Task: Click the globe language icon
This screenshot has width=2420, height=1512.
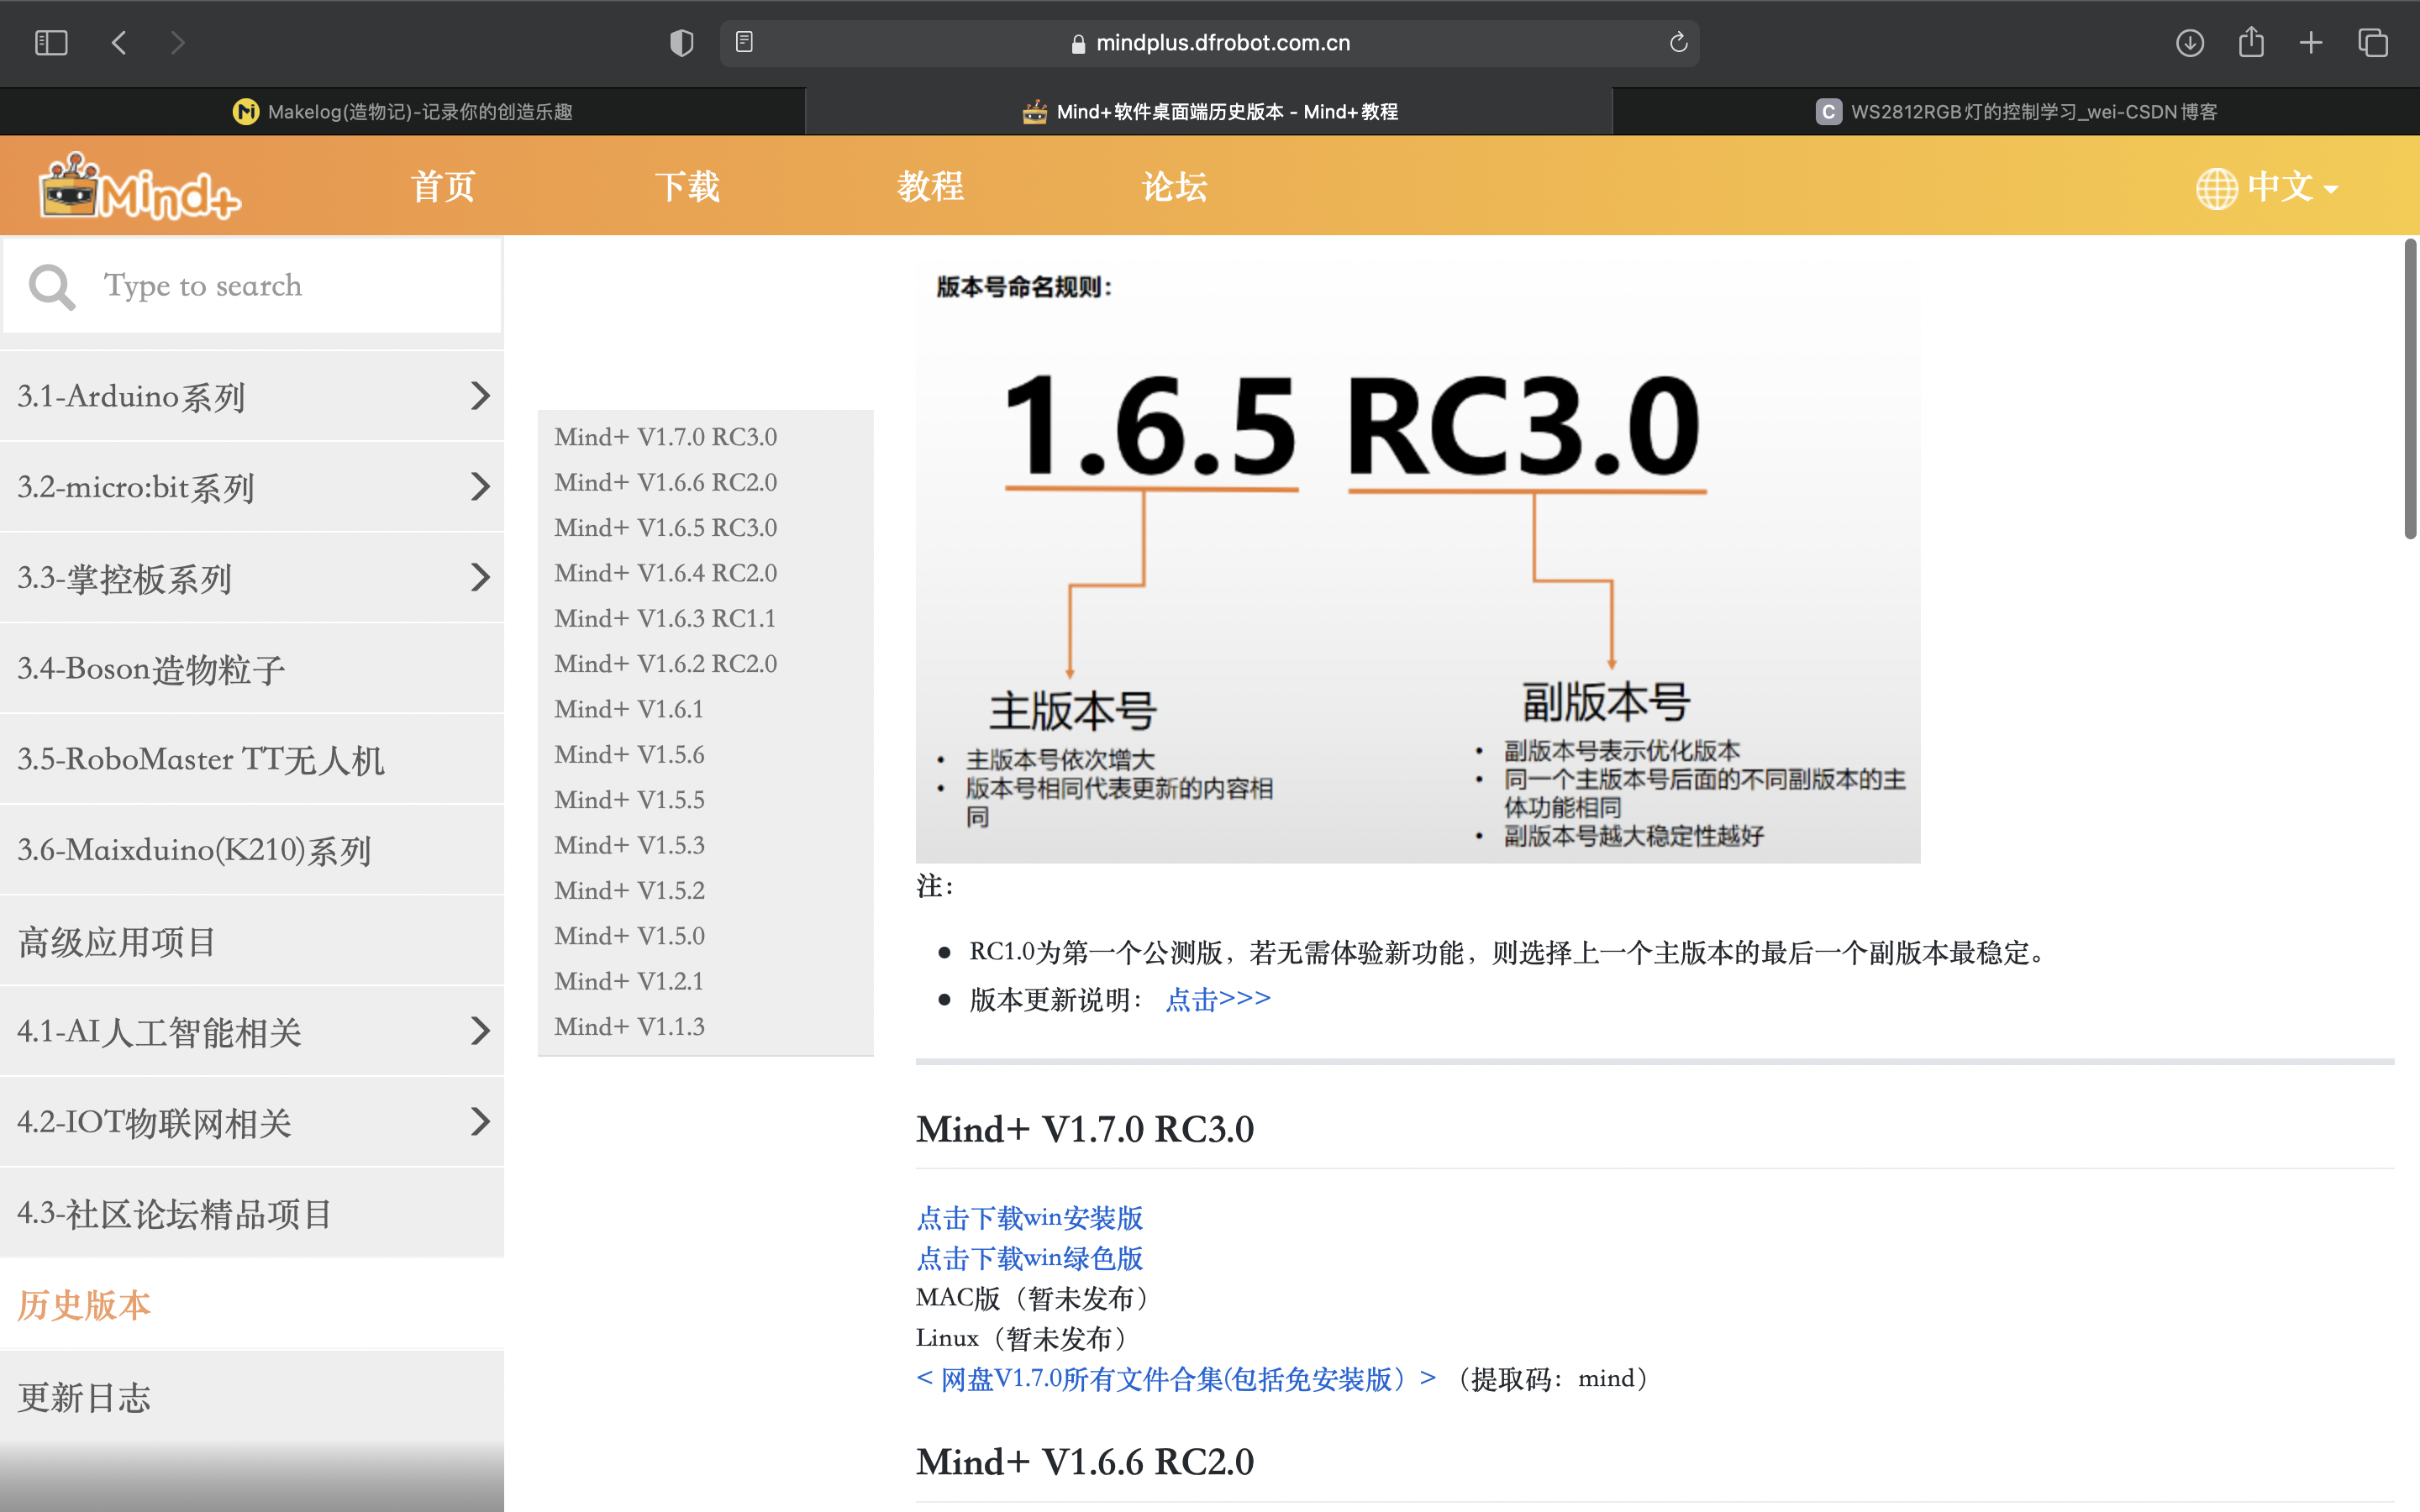Action: click(x=2216, y=188)
